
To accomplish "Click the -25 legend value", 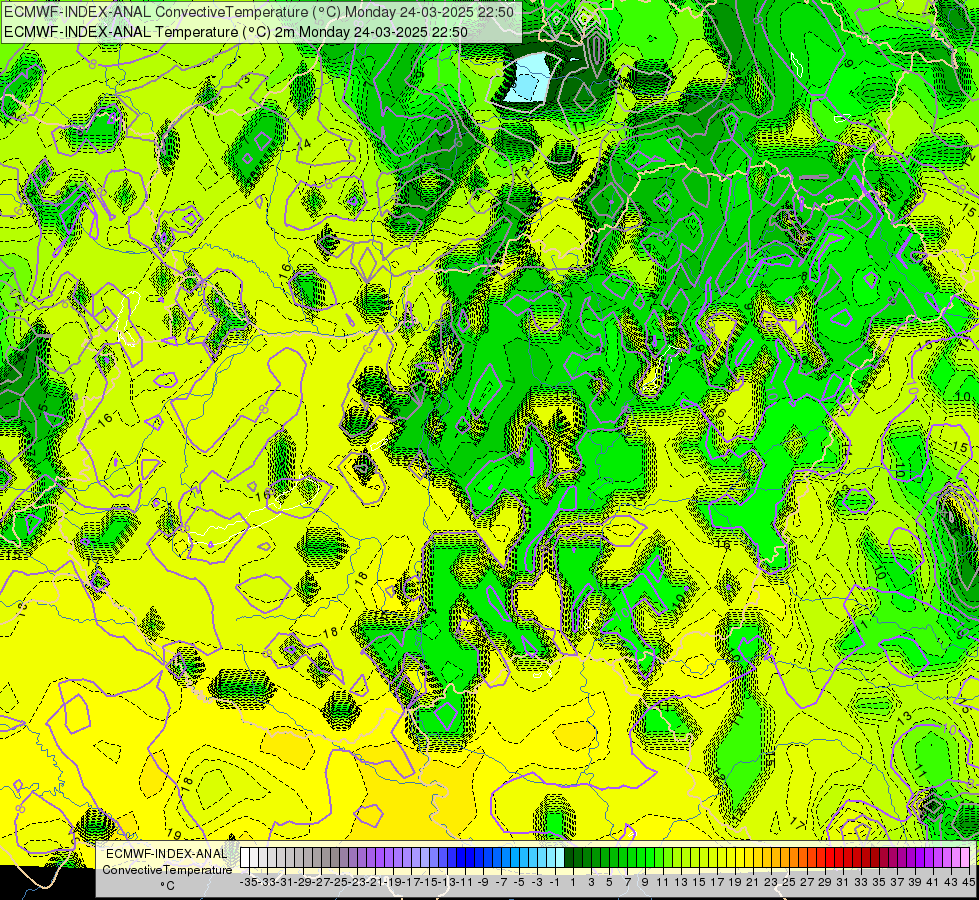I will pos(339,882).
